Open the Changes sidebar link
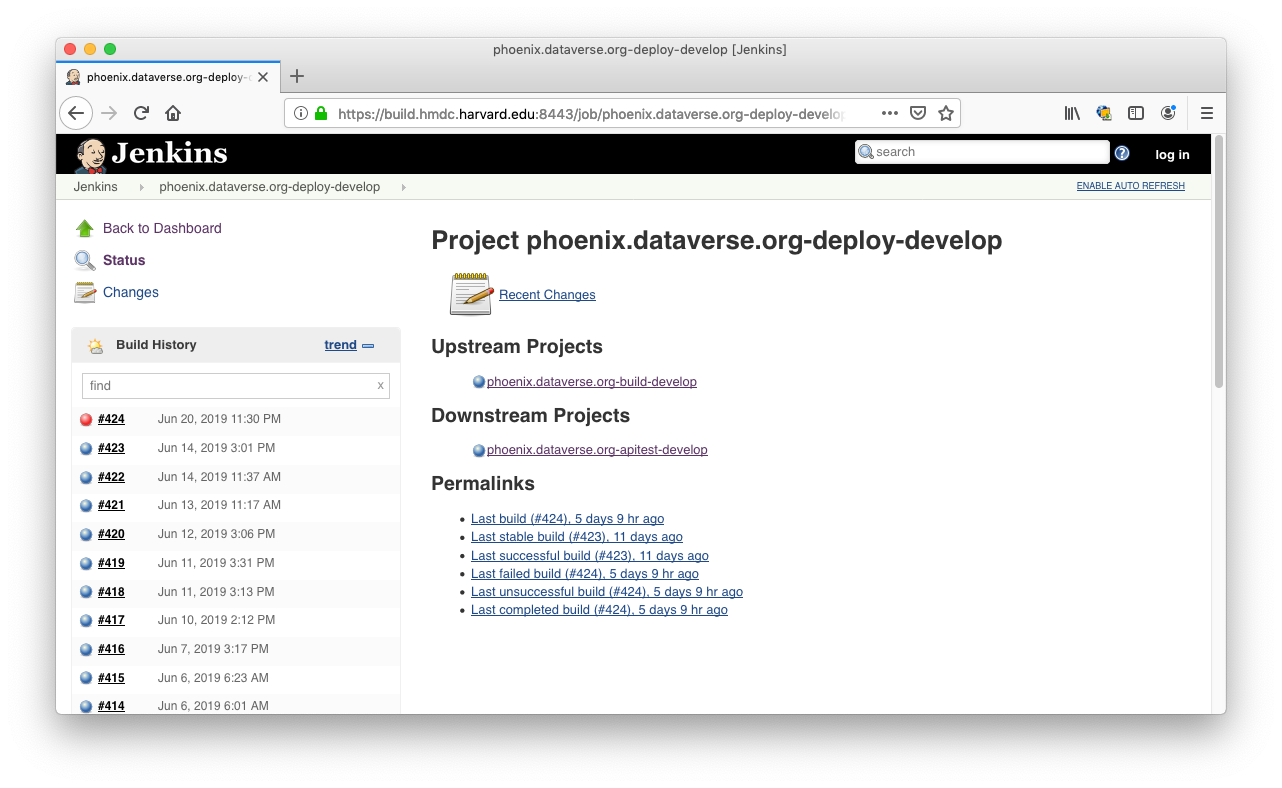This screenshot has height=788, width=1282. point(131,292)
